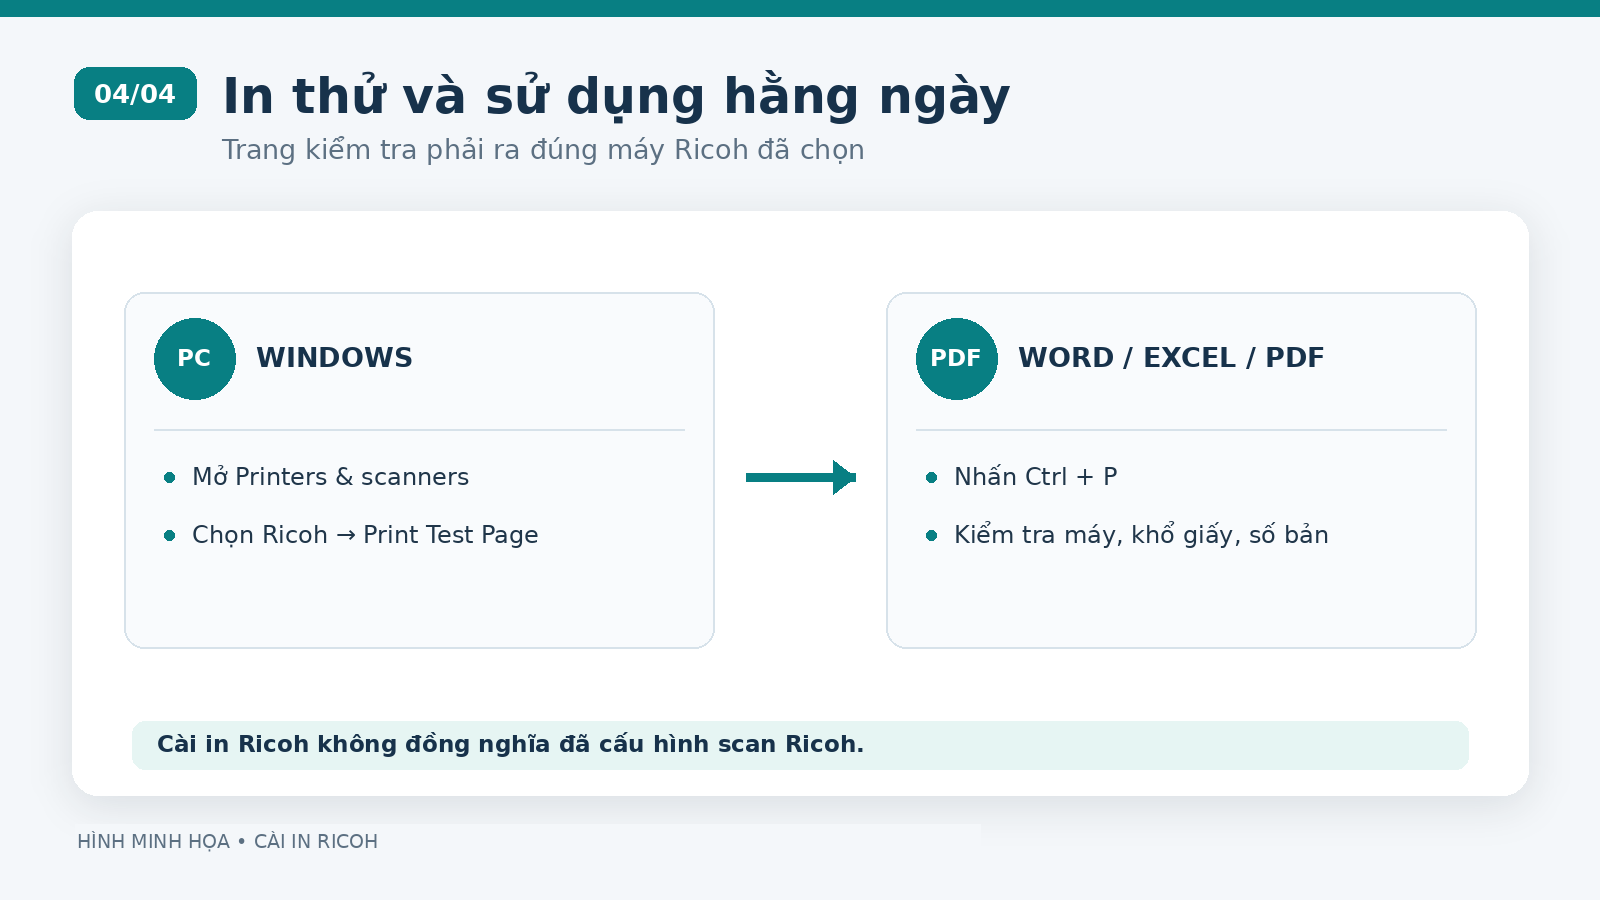The width and height of the screenshot is (1600, 900).
Task: Click the round PDF icon
Action: coord(957,359)
